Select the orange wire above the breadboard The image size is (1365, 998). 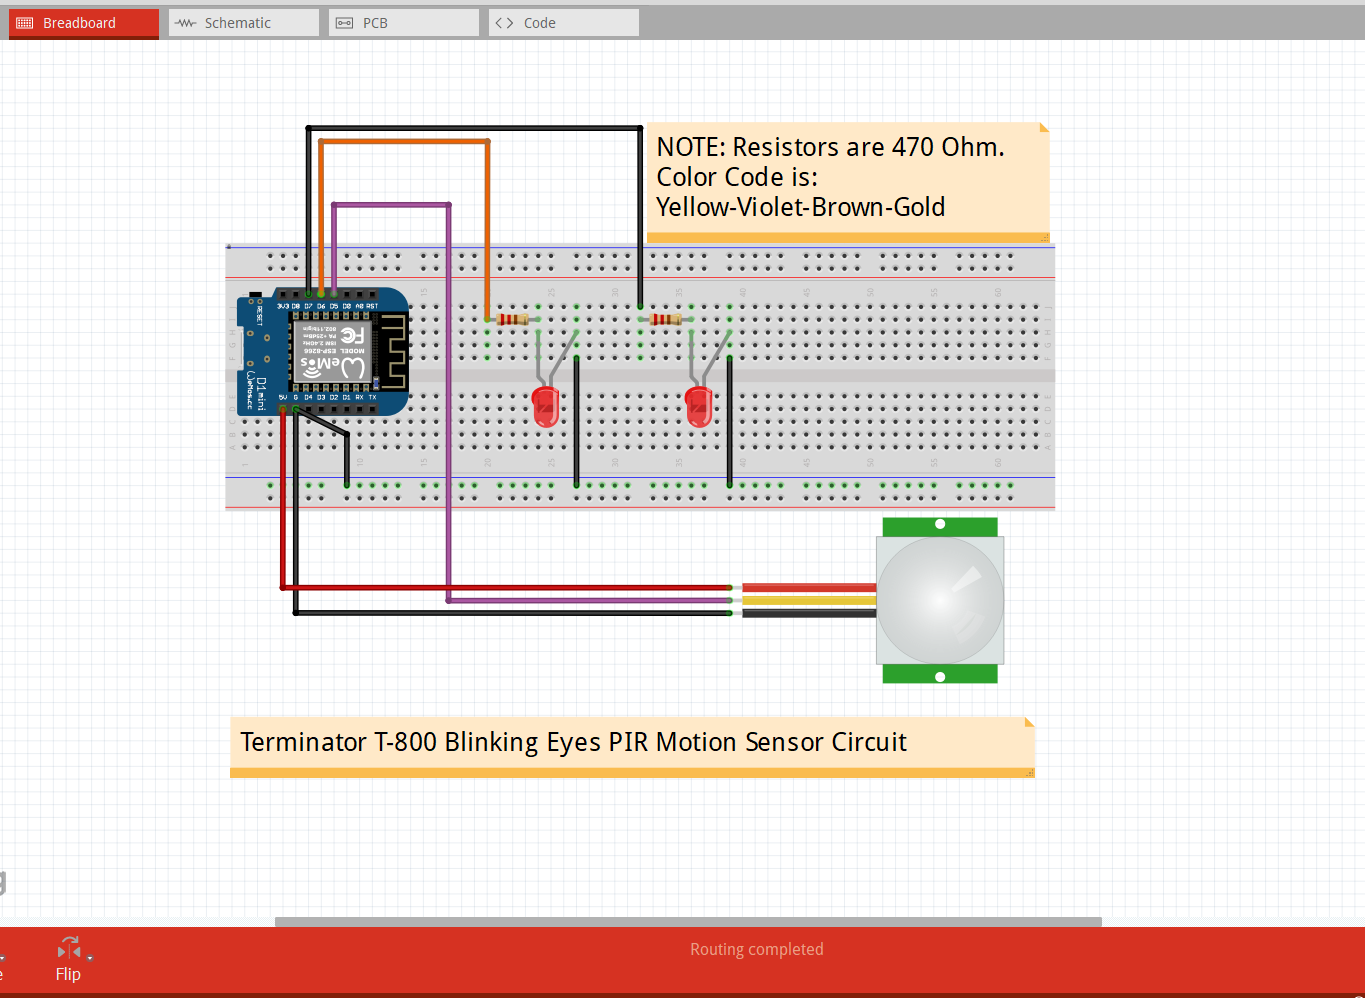[x=404, y=142]
